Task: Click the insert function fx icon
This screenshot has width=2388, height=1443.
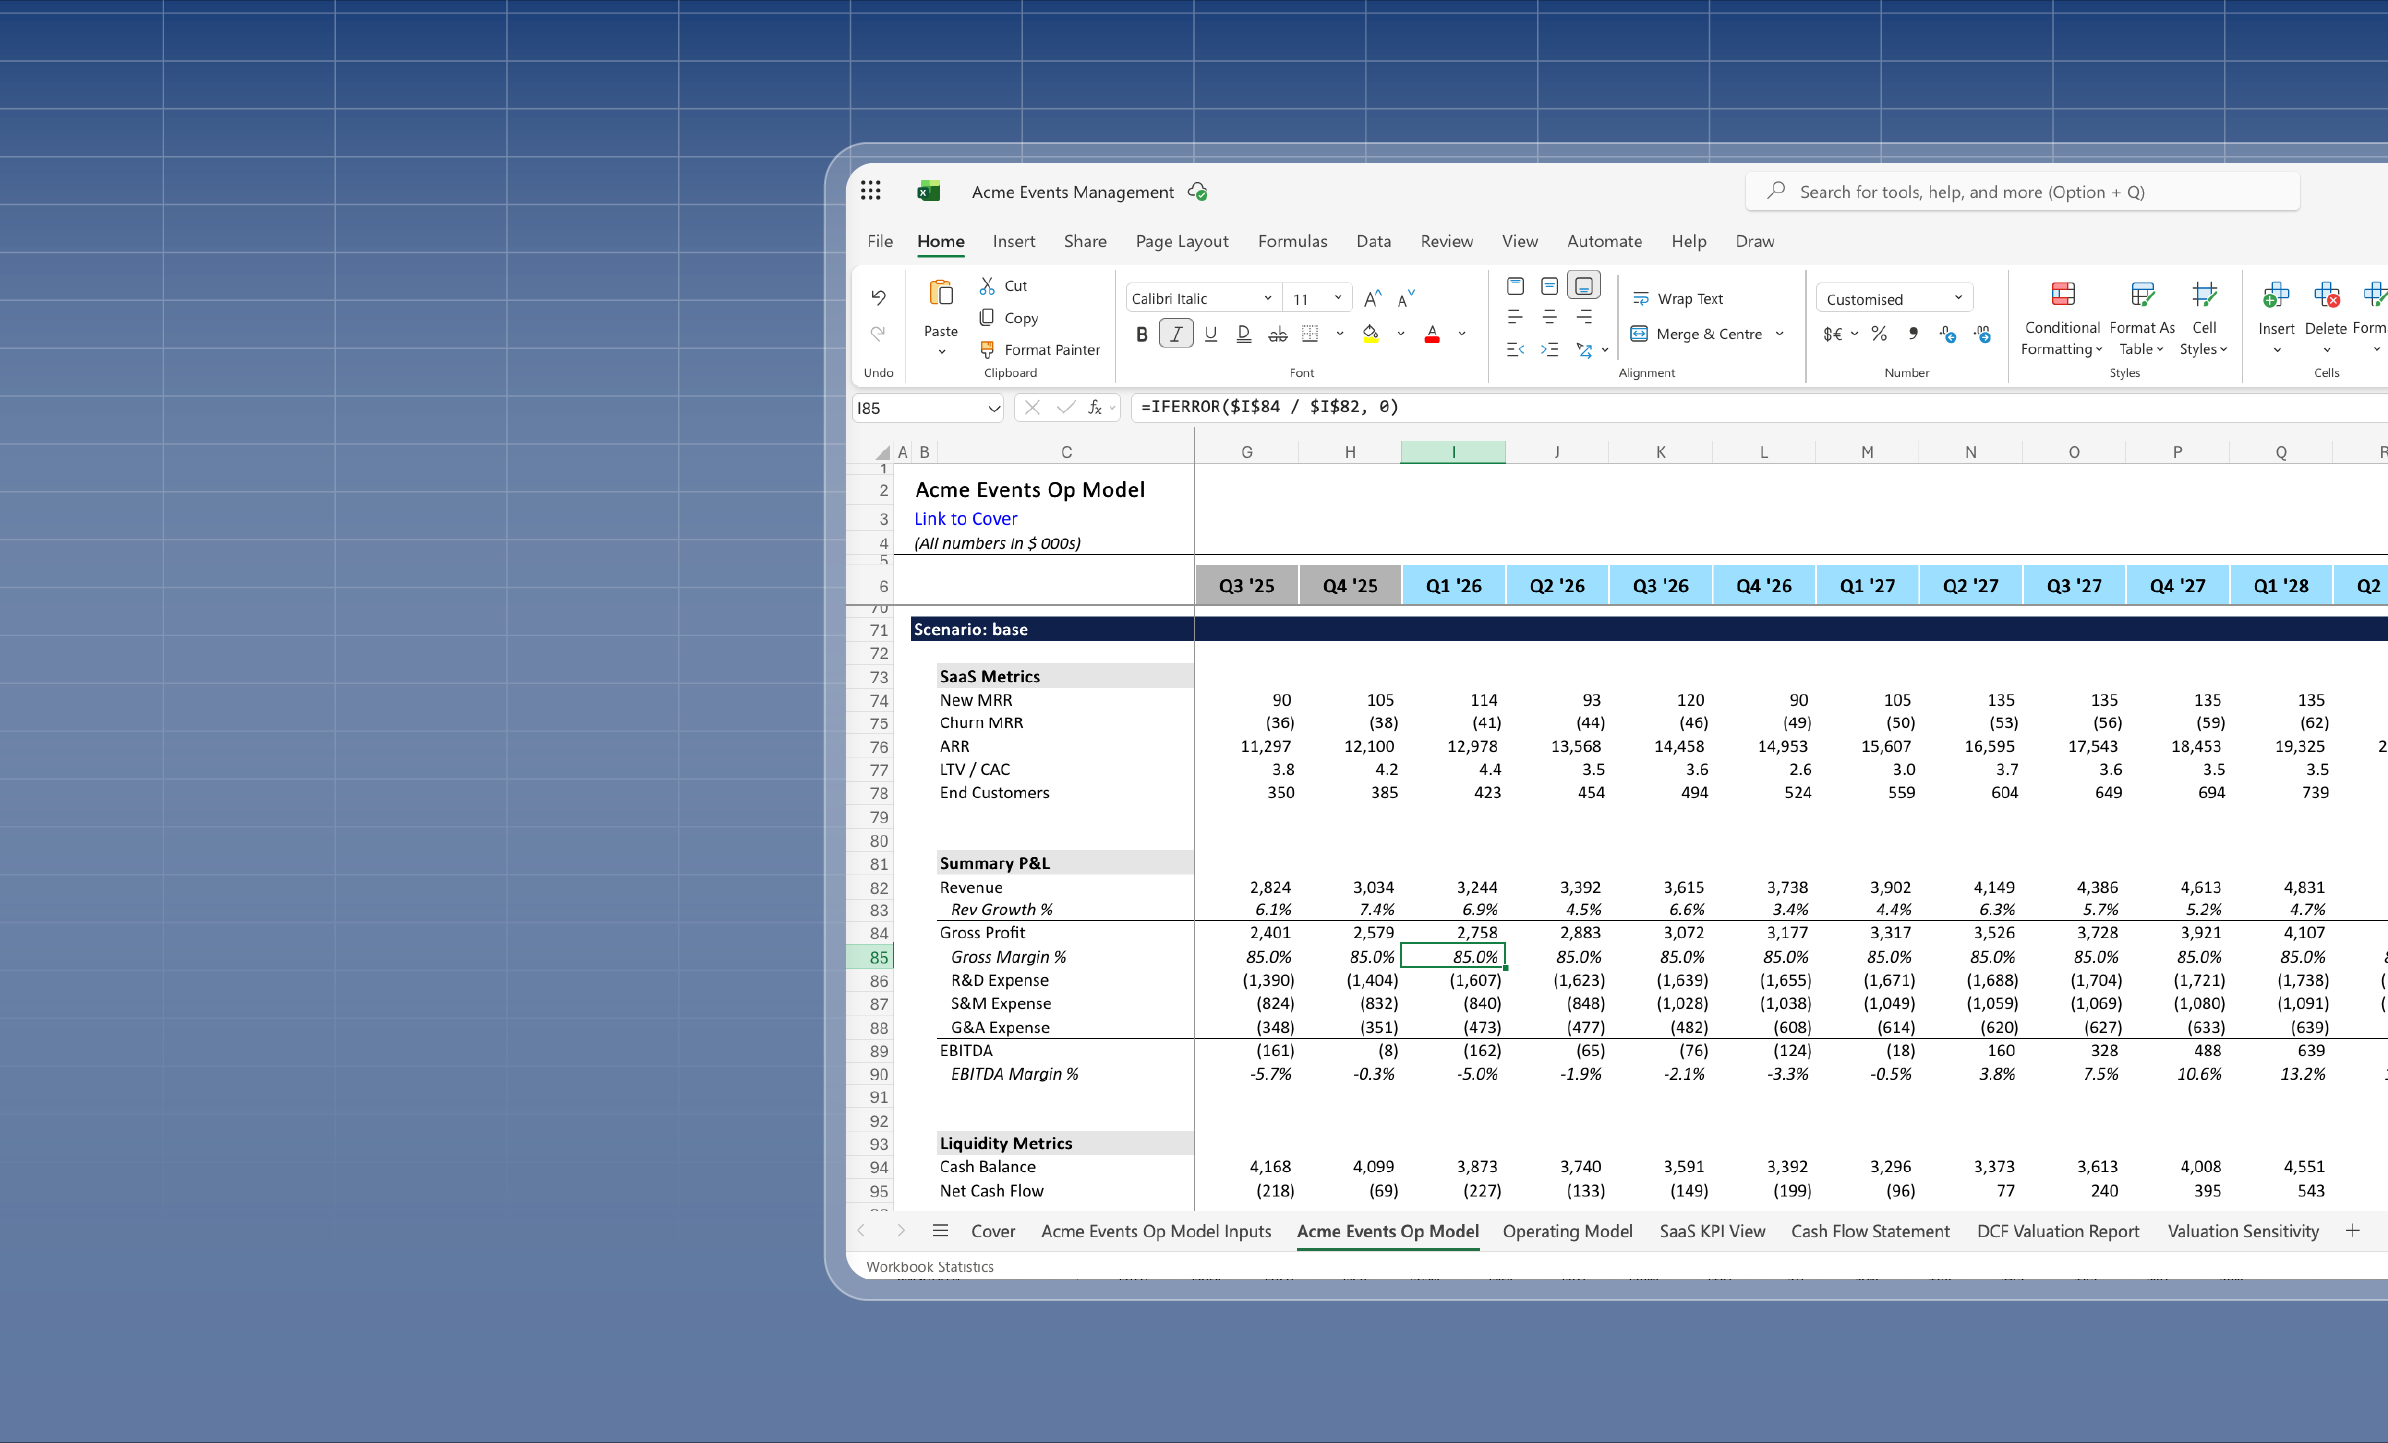Action: tap(1095, 407)
